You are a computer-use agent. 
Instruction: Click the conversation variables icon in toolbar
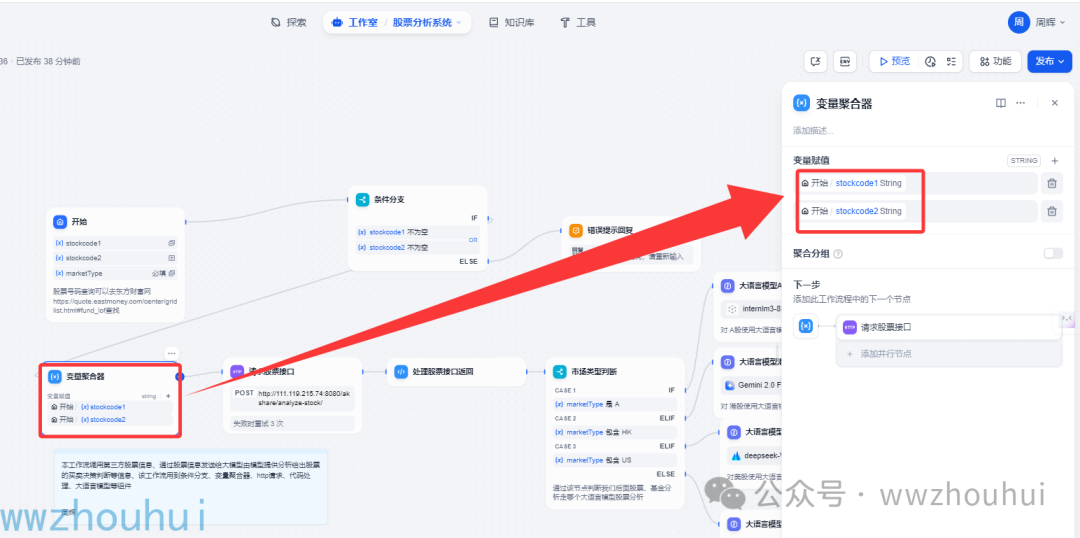coord(816,61)
